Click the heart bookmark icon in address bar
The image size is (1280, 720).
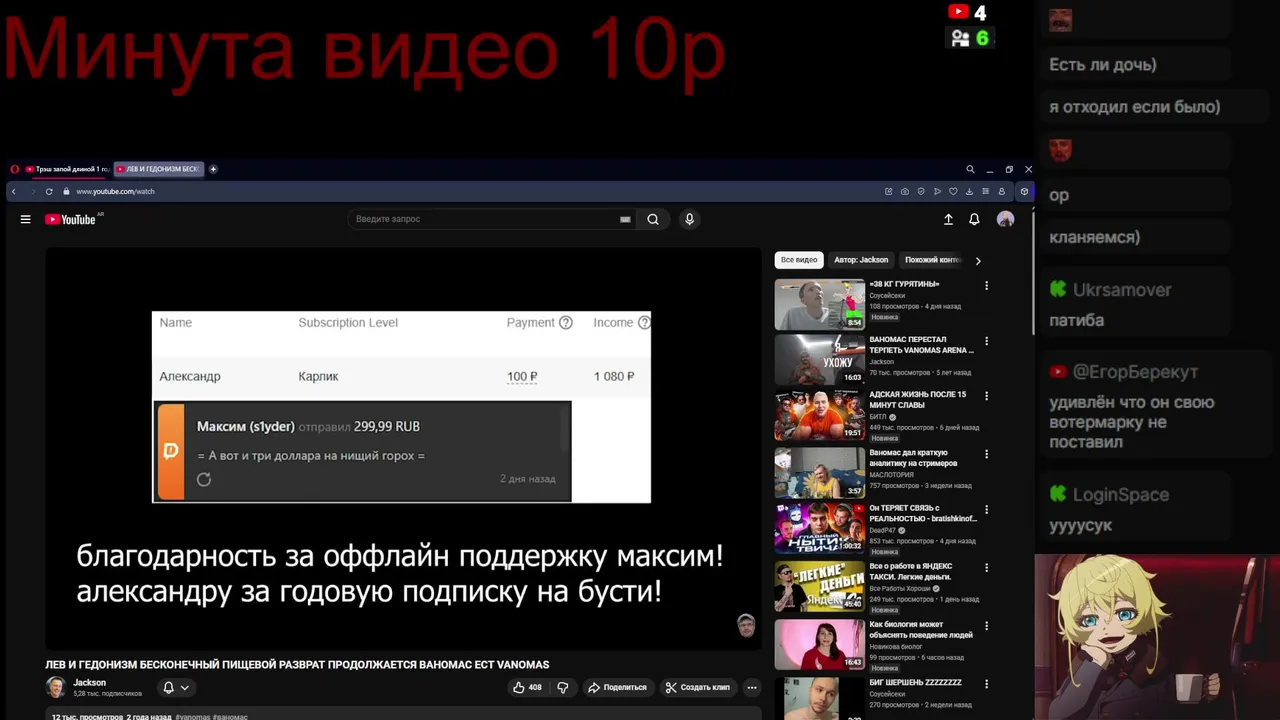pos(953,191)
